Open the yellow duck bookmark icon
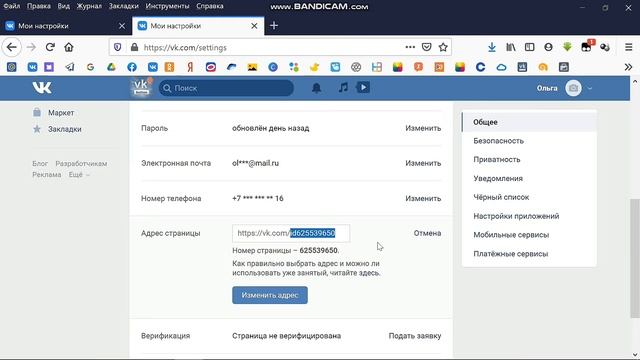 [314, 67]
